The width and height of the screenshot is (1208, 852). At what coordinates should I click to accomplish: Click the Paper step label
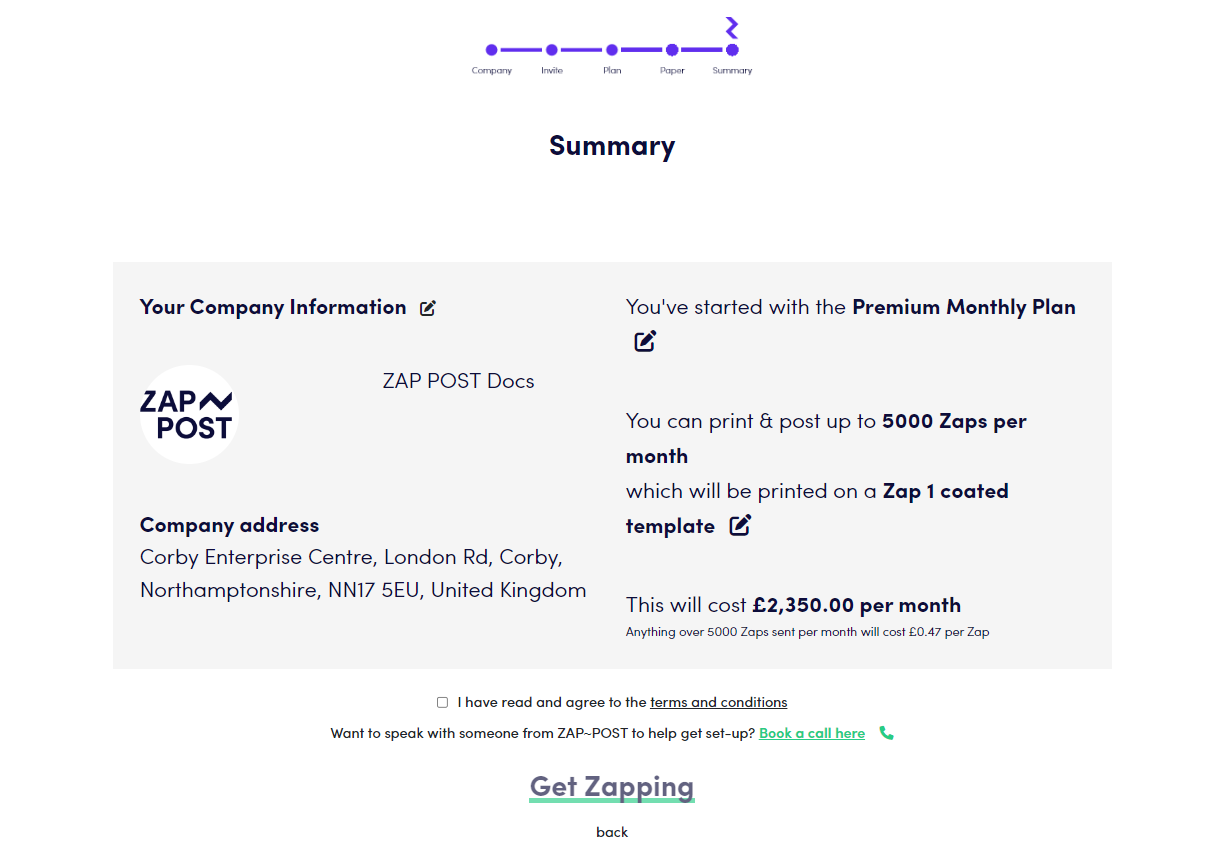[672, 71]
